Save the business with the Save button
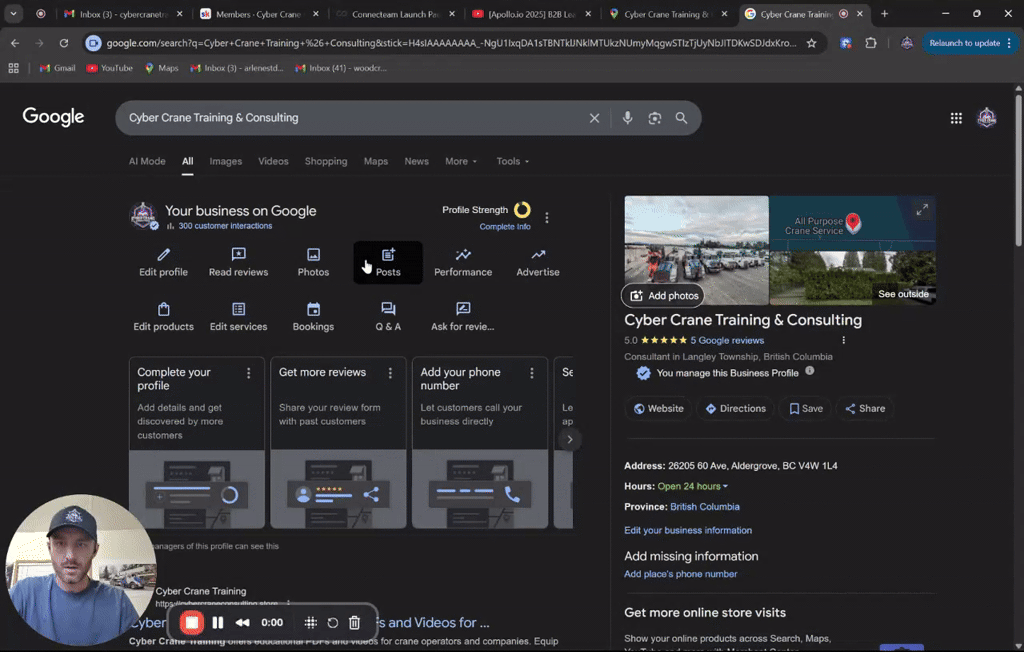This screenshot has width=1024, height=652. point(805,408)
